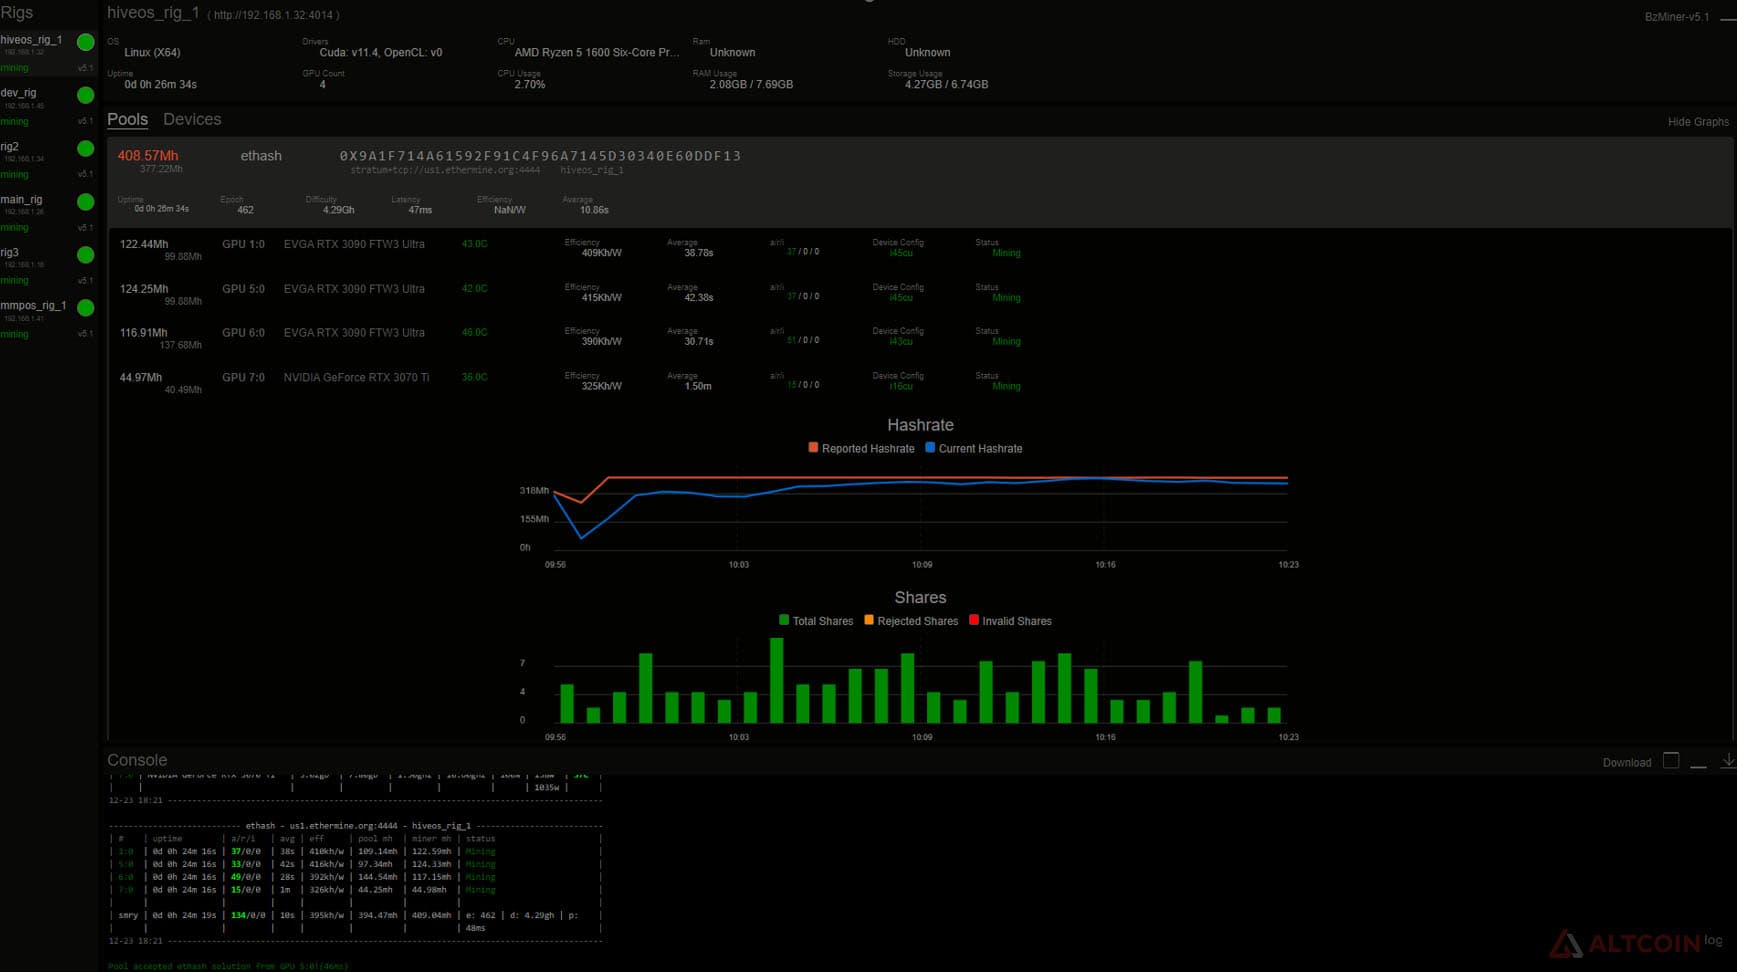Click dev_rig green status indicator
This screenshot has height=972, width=1737.
click(86, 95)
